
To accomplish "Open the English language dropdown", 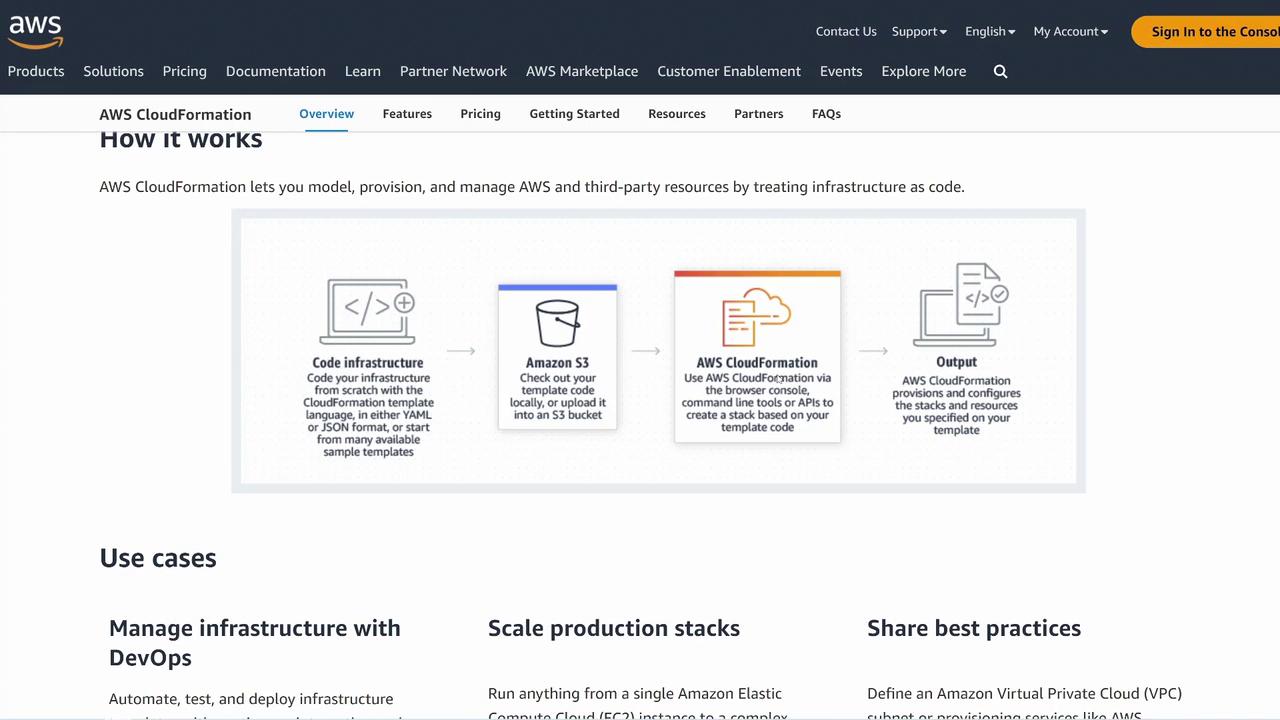I will [x=990, y=31].
